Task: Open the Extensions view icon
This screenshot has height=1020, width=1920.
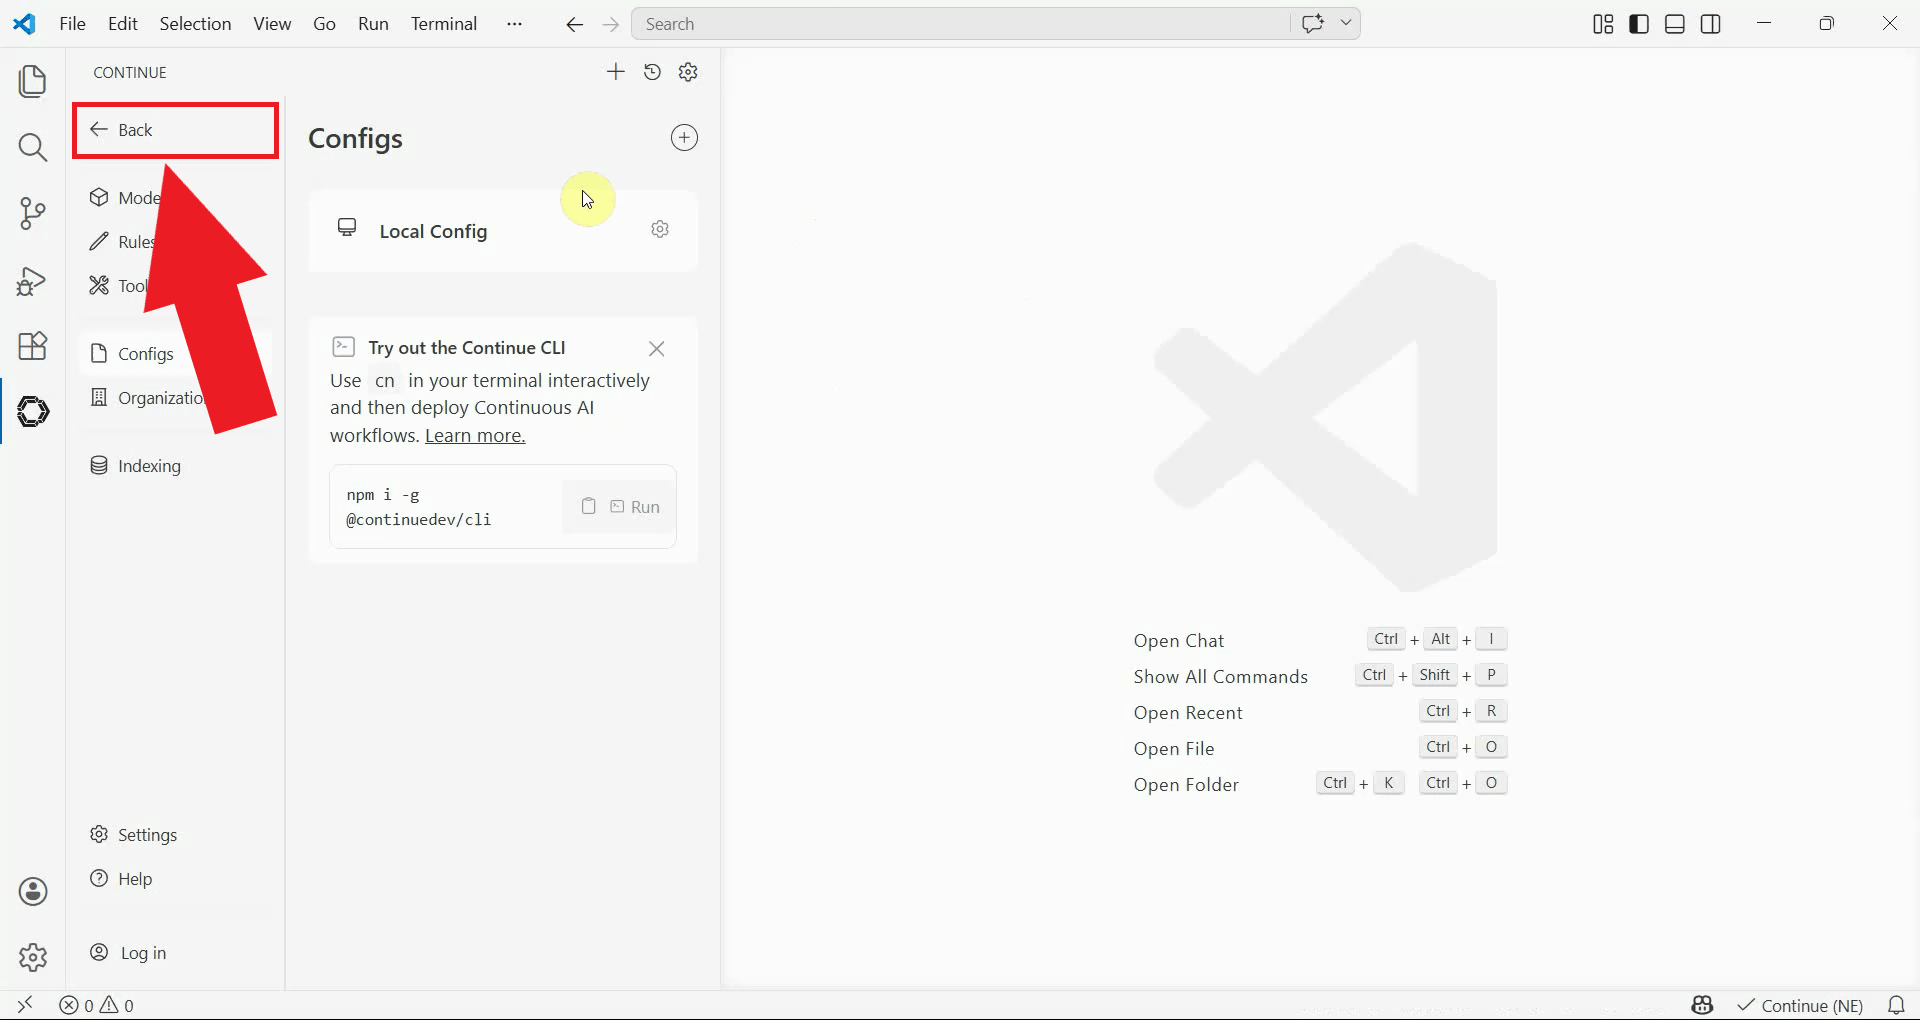Action: 33,346
